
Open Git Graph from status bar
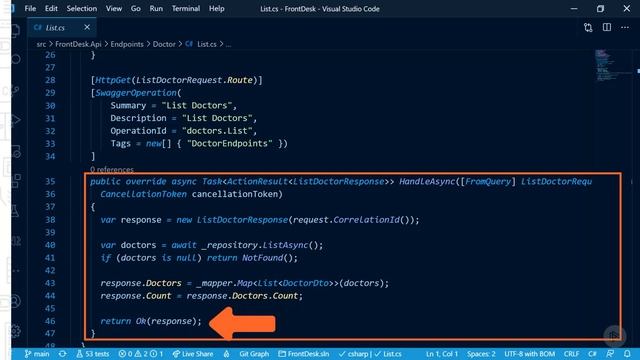[254, 354]
